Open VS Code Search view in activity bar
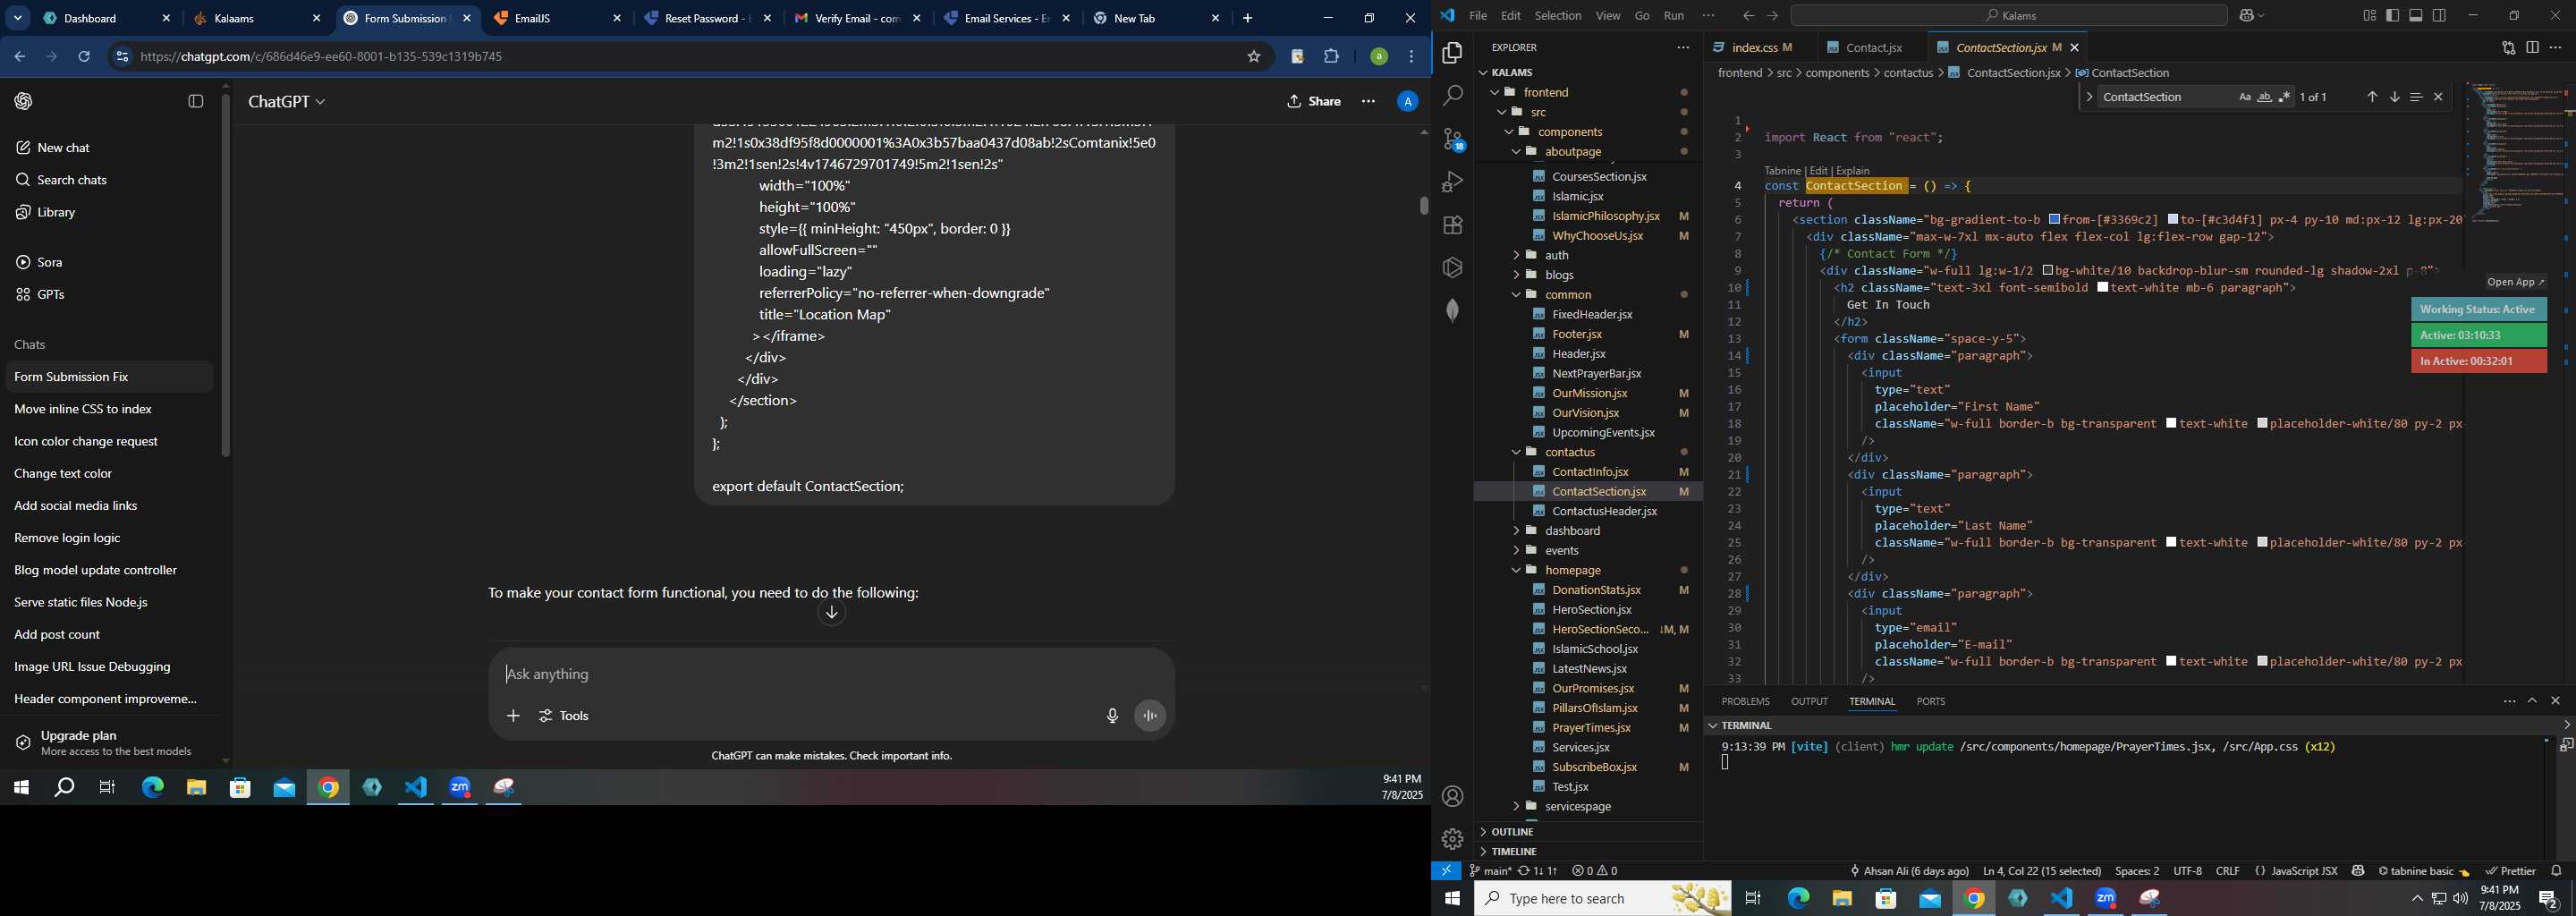This screenshot has width=2576, height=916. (x=1452, y=96)
